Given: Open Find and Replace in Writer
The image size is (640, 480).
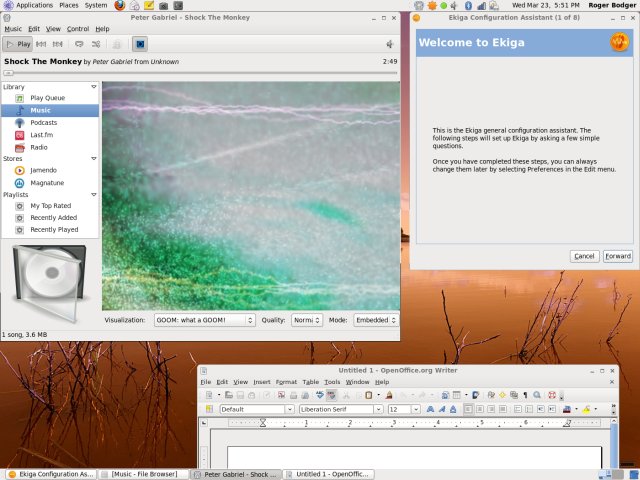Looking at the screenshot, I should point(491,395).
